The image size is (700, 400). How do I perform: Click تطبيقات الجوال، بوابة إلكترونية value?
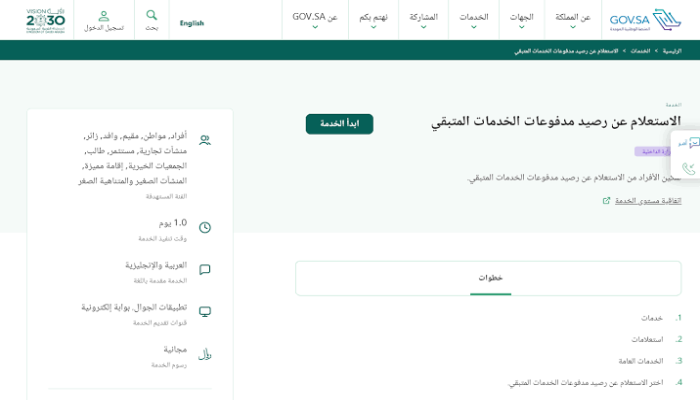(x=134, y=308)
